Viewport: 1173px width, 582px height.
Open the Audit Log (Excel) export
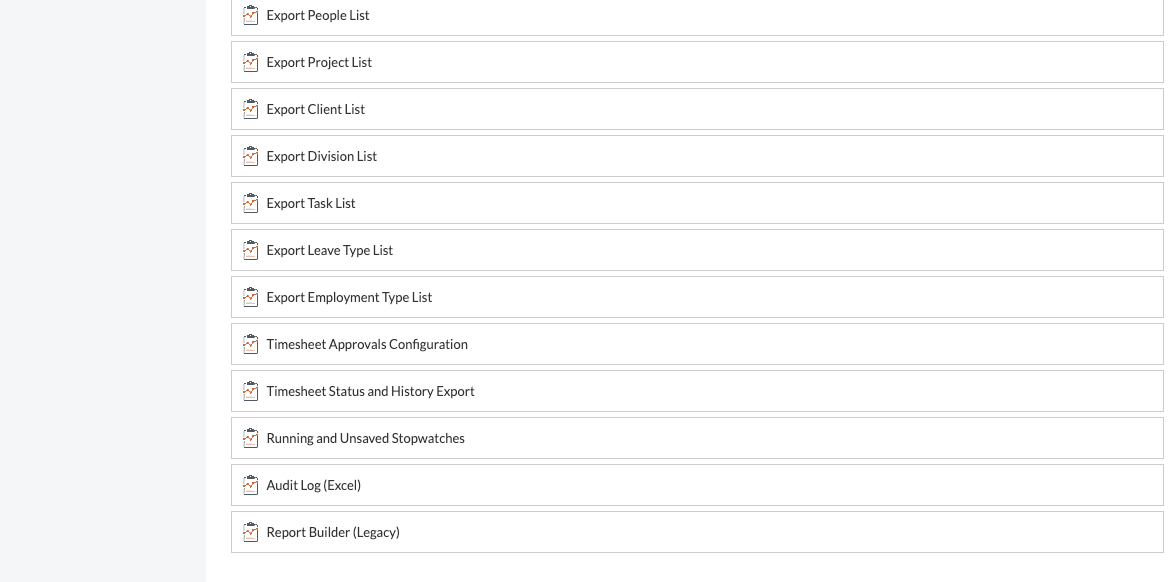[x=313, y=485]
